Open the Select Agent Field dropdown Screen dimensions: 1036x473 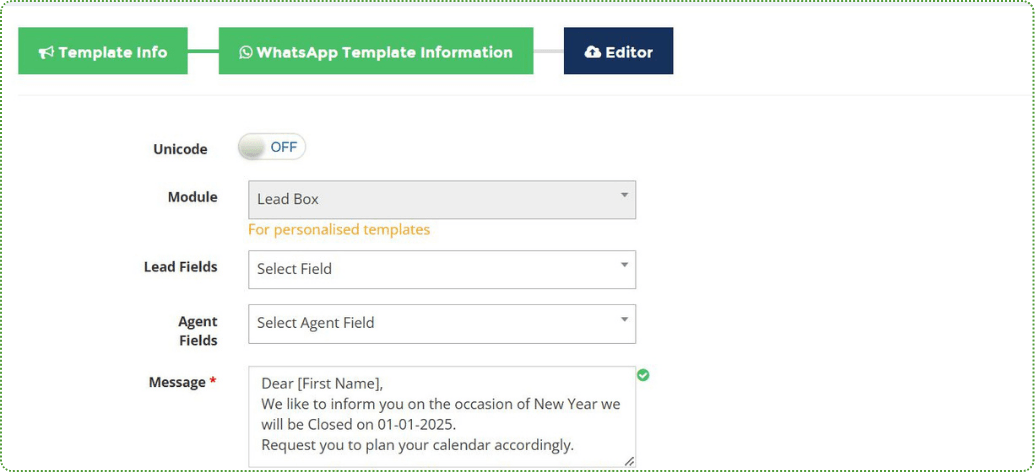tap(441, 323)
